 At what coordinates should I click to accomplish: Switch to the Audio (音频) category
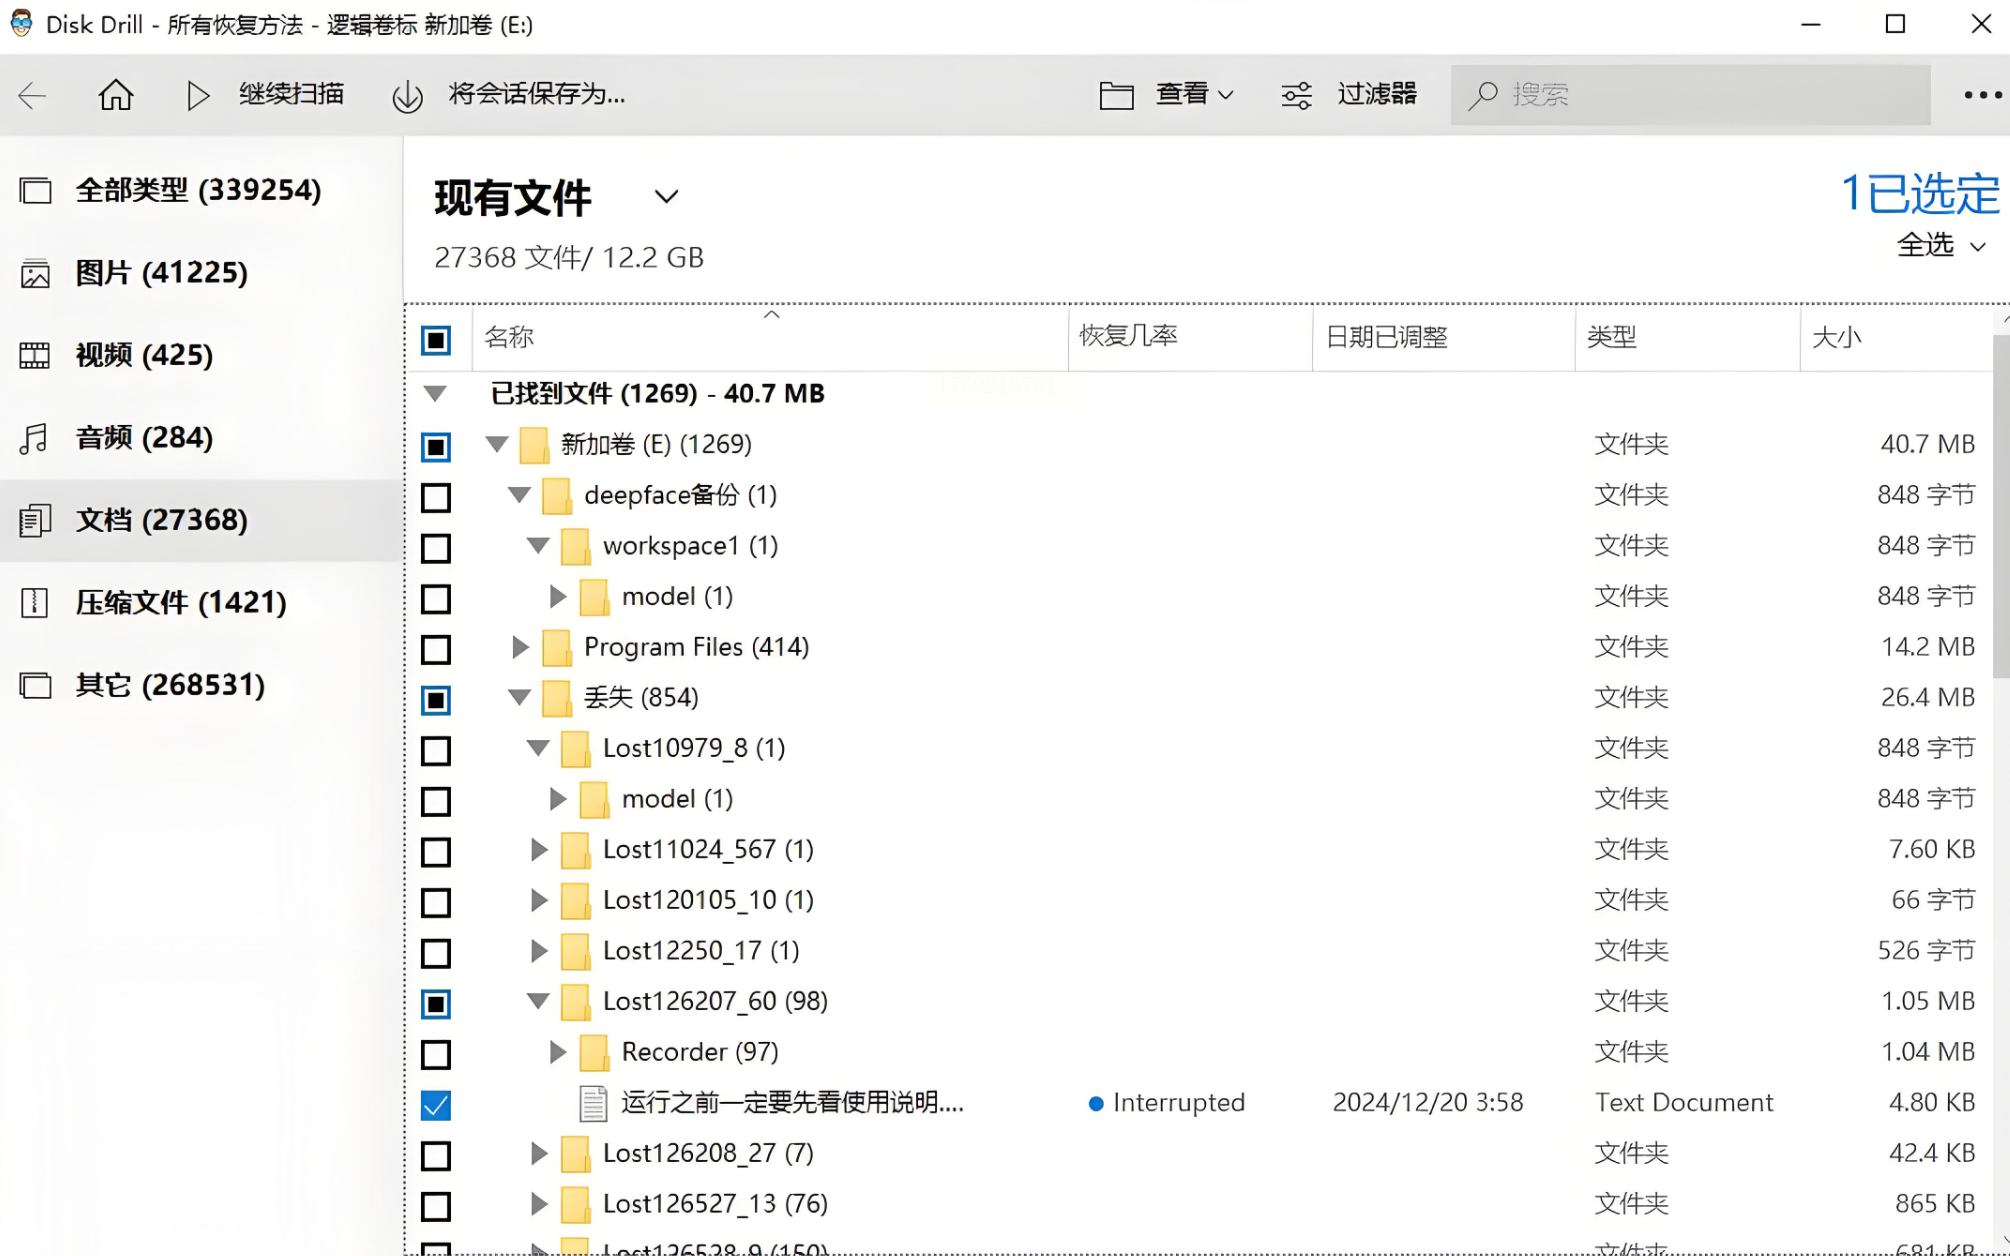[144, 438]
